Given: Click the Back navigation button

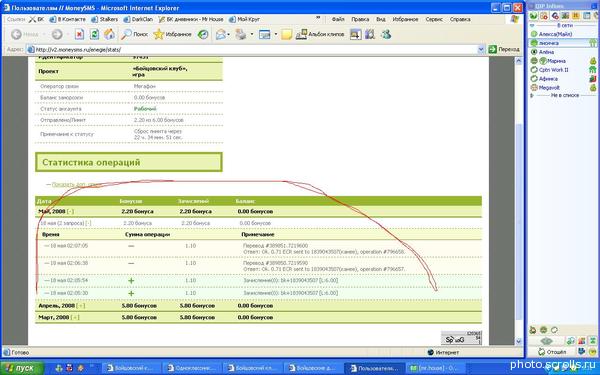Looking at the screenshot, I should [x=24, y=34].
